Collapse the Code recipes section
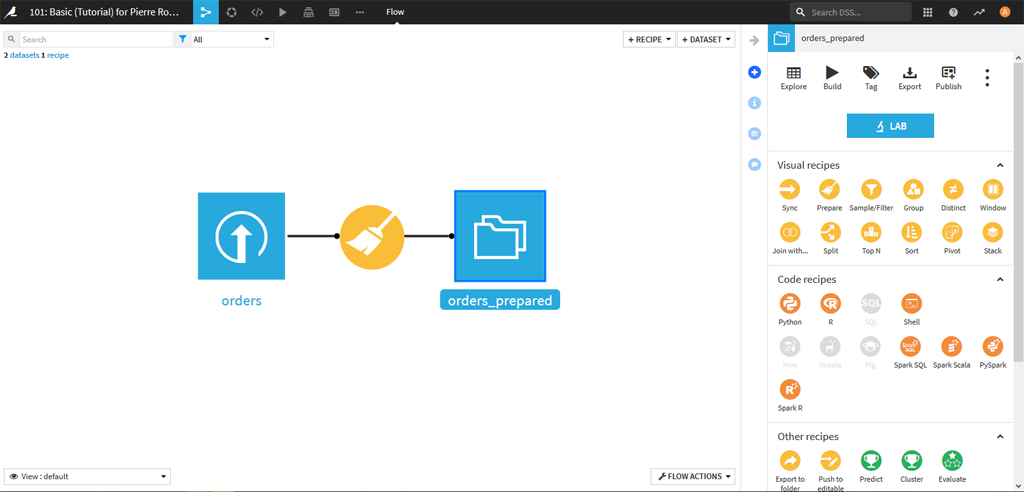The width and height of the screenshot is (1024, 492). point(999,280)
